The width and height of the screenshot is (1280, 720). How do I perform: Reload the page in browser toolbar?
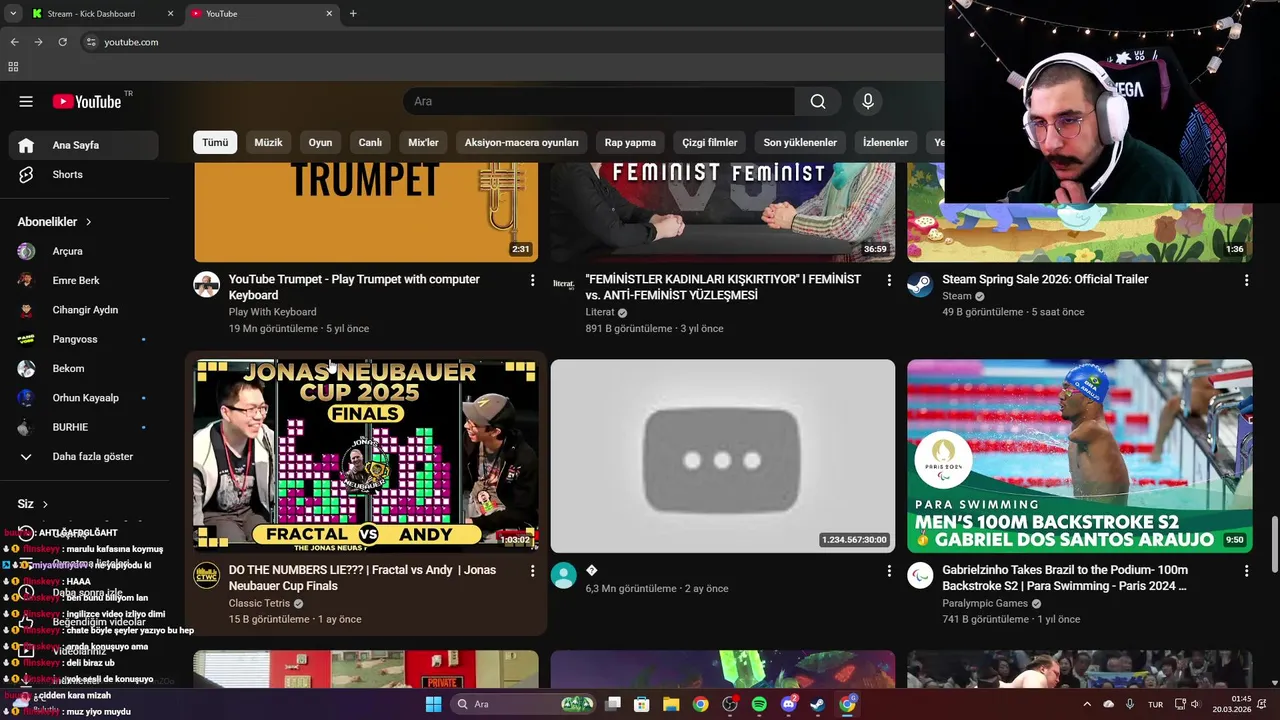62,42
